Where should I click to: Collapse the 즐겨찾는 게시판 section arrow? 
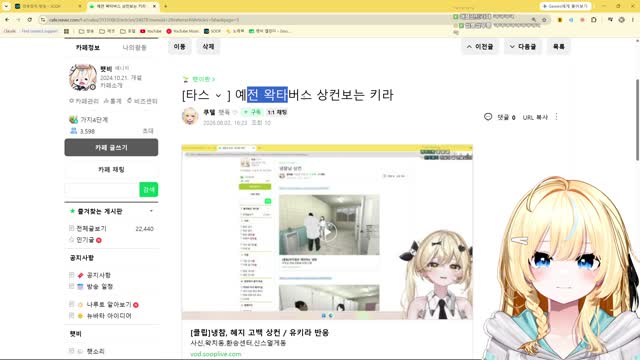click(x=151, y=211)
